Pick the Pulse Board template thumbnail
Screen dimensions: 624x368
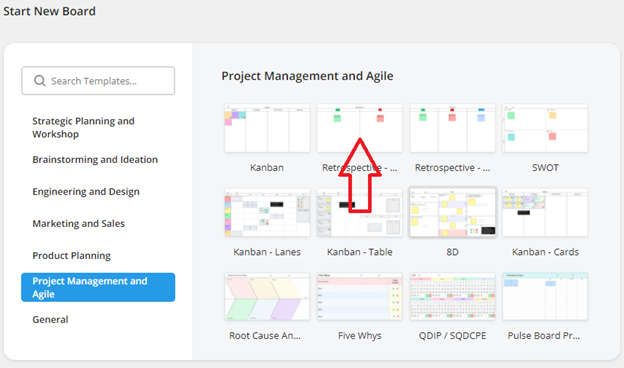coord(545,296)
